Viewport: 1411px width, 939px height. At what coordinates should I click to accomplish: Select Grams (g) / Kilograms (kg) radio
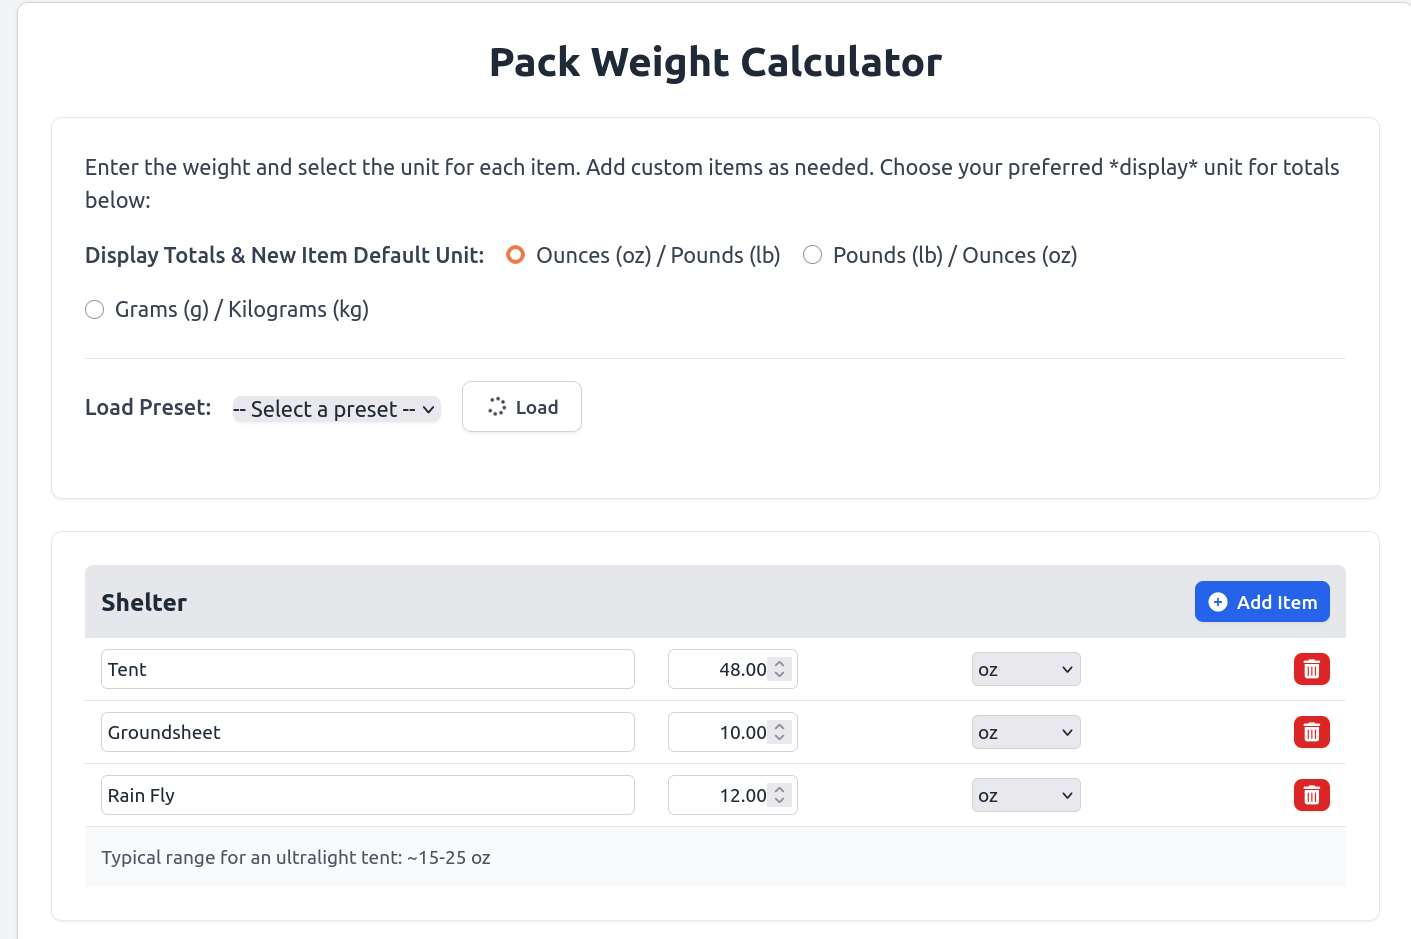point(95,310)
